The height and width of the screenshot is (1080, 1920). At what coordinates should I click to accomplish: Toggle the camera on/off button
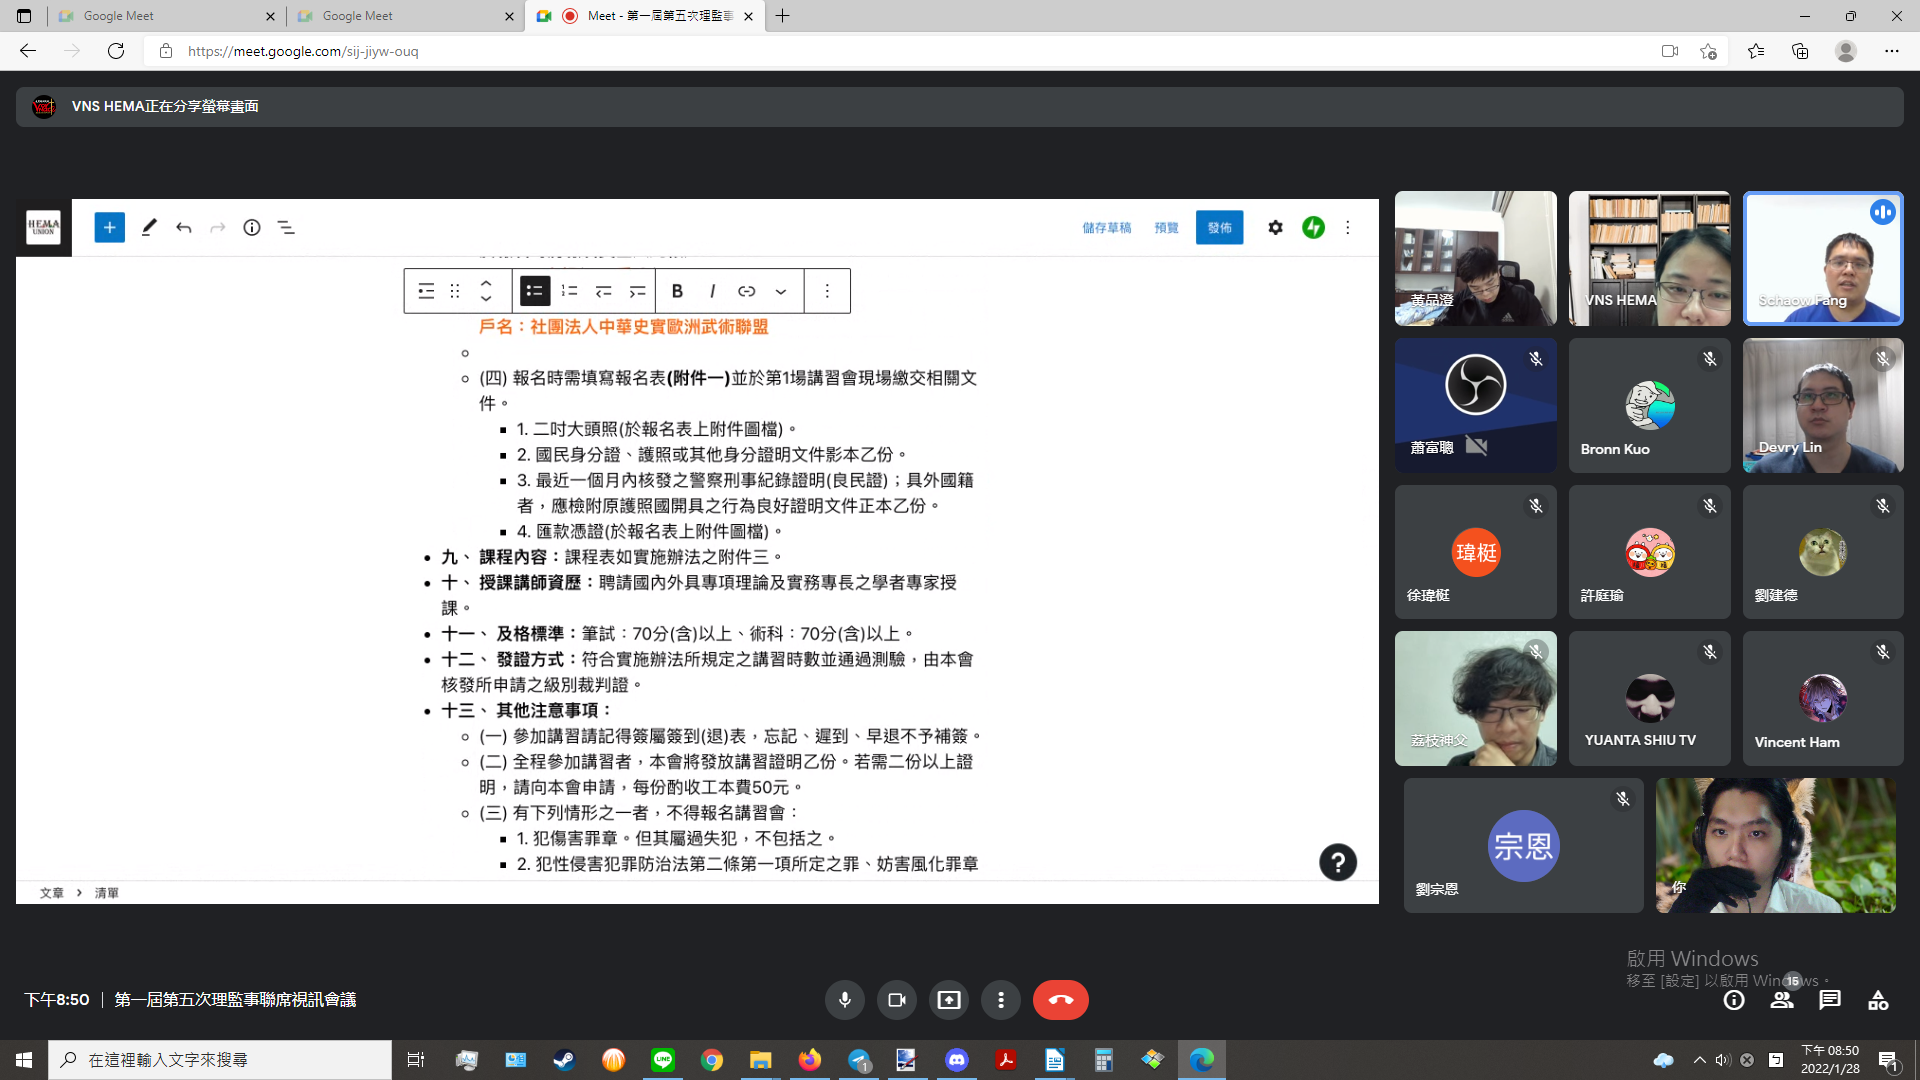pyautogui.click(x=896, y=1000)
